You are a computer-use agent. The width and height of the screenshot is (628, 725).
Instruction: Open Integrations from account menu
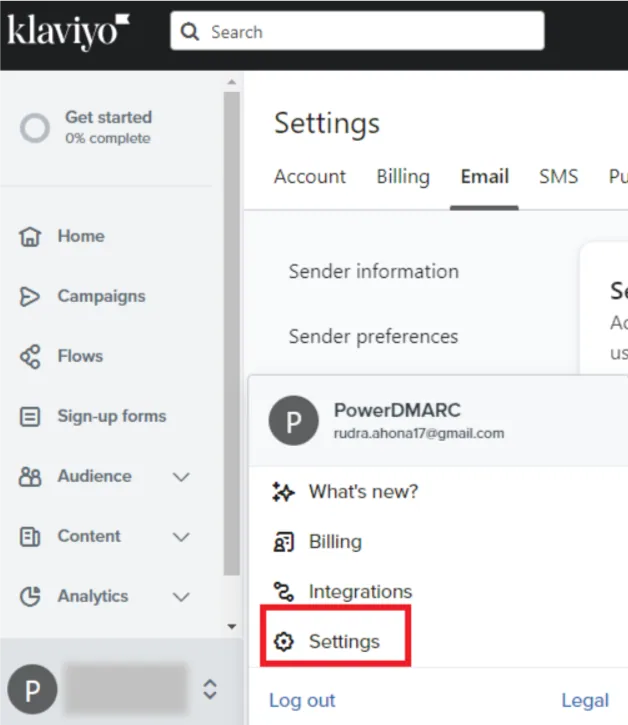click(360, 592)
